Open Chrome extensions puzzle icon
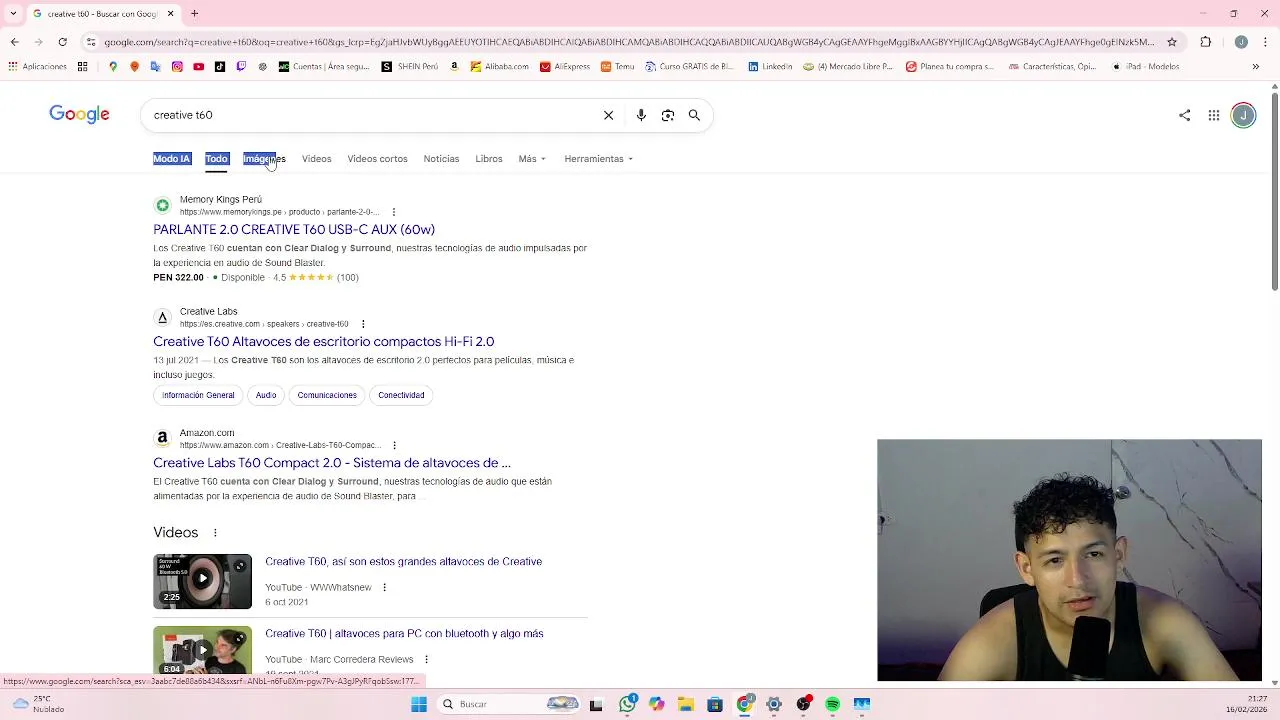This screenshot has width=1280, height=720. (1205, 42)
